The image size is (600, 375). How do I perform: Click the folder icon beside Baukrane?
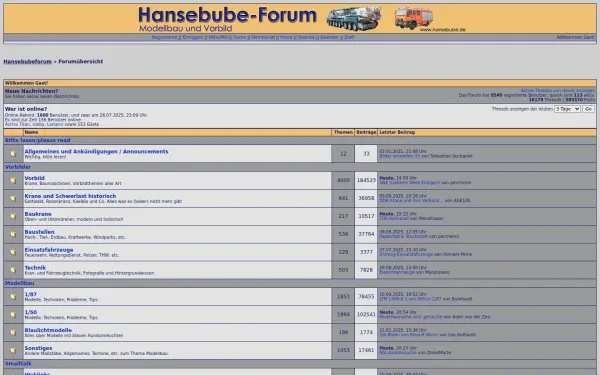[13, 216]
